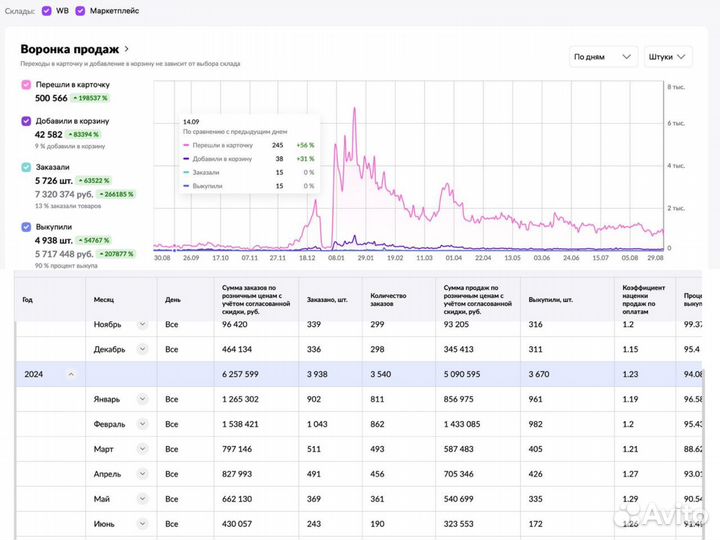Click the arrow icon beside Май
Viewport: 720px width, 540px height.
(143, 500)
